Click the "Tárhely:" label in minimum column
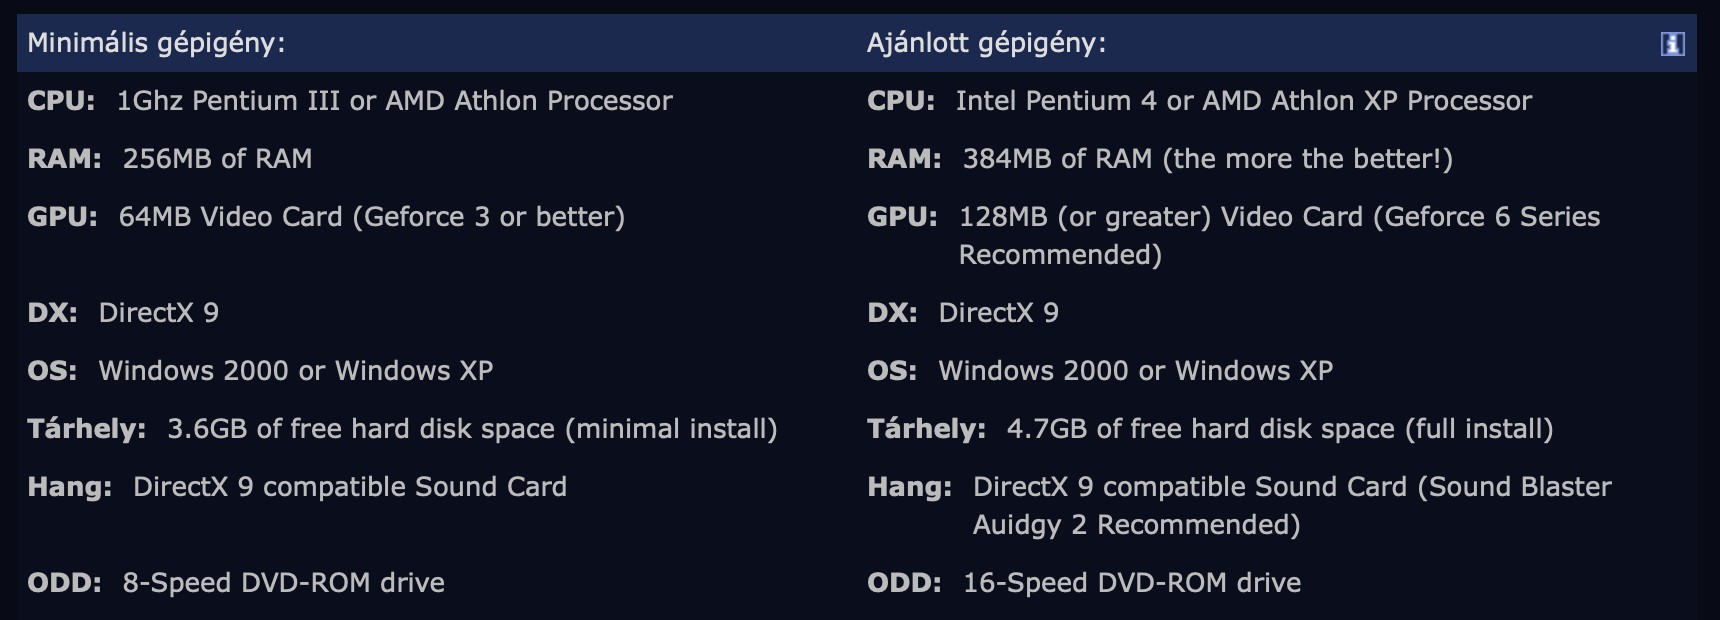The width and height of the screenshot is (1720, 620). pyautogui.click(x=86, y=429)
